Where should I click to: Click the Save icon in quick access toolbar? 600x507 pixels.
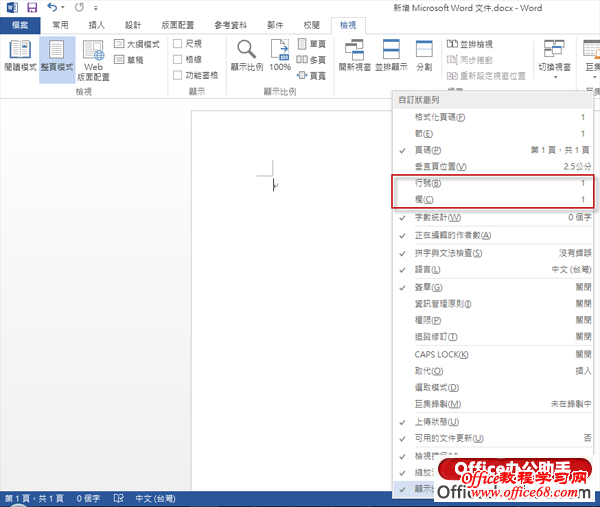coord(32,7)
